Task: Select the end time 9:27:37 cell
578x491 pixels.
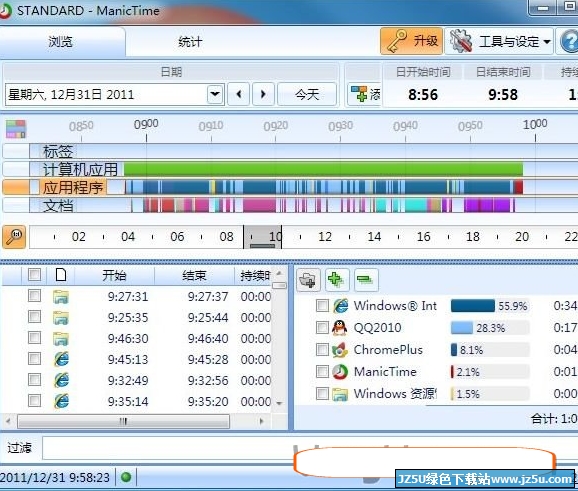Action: click(208, 296)
